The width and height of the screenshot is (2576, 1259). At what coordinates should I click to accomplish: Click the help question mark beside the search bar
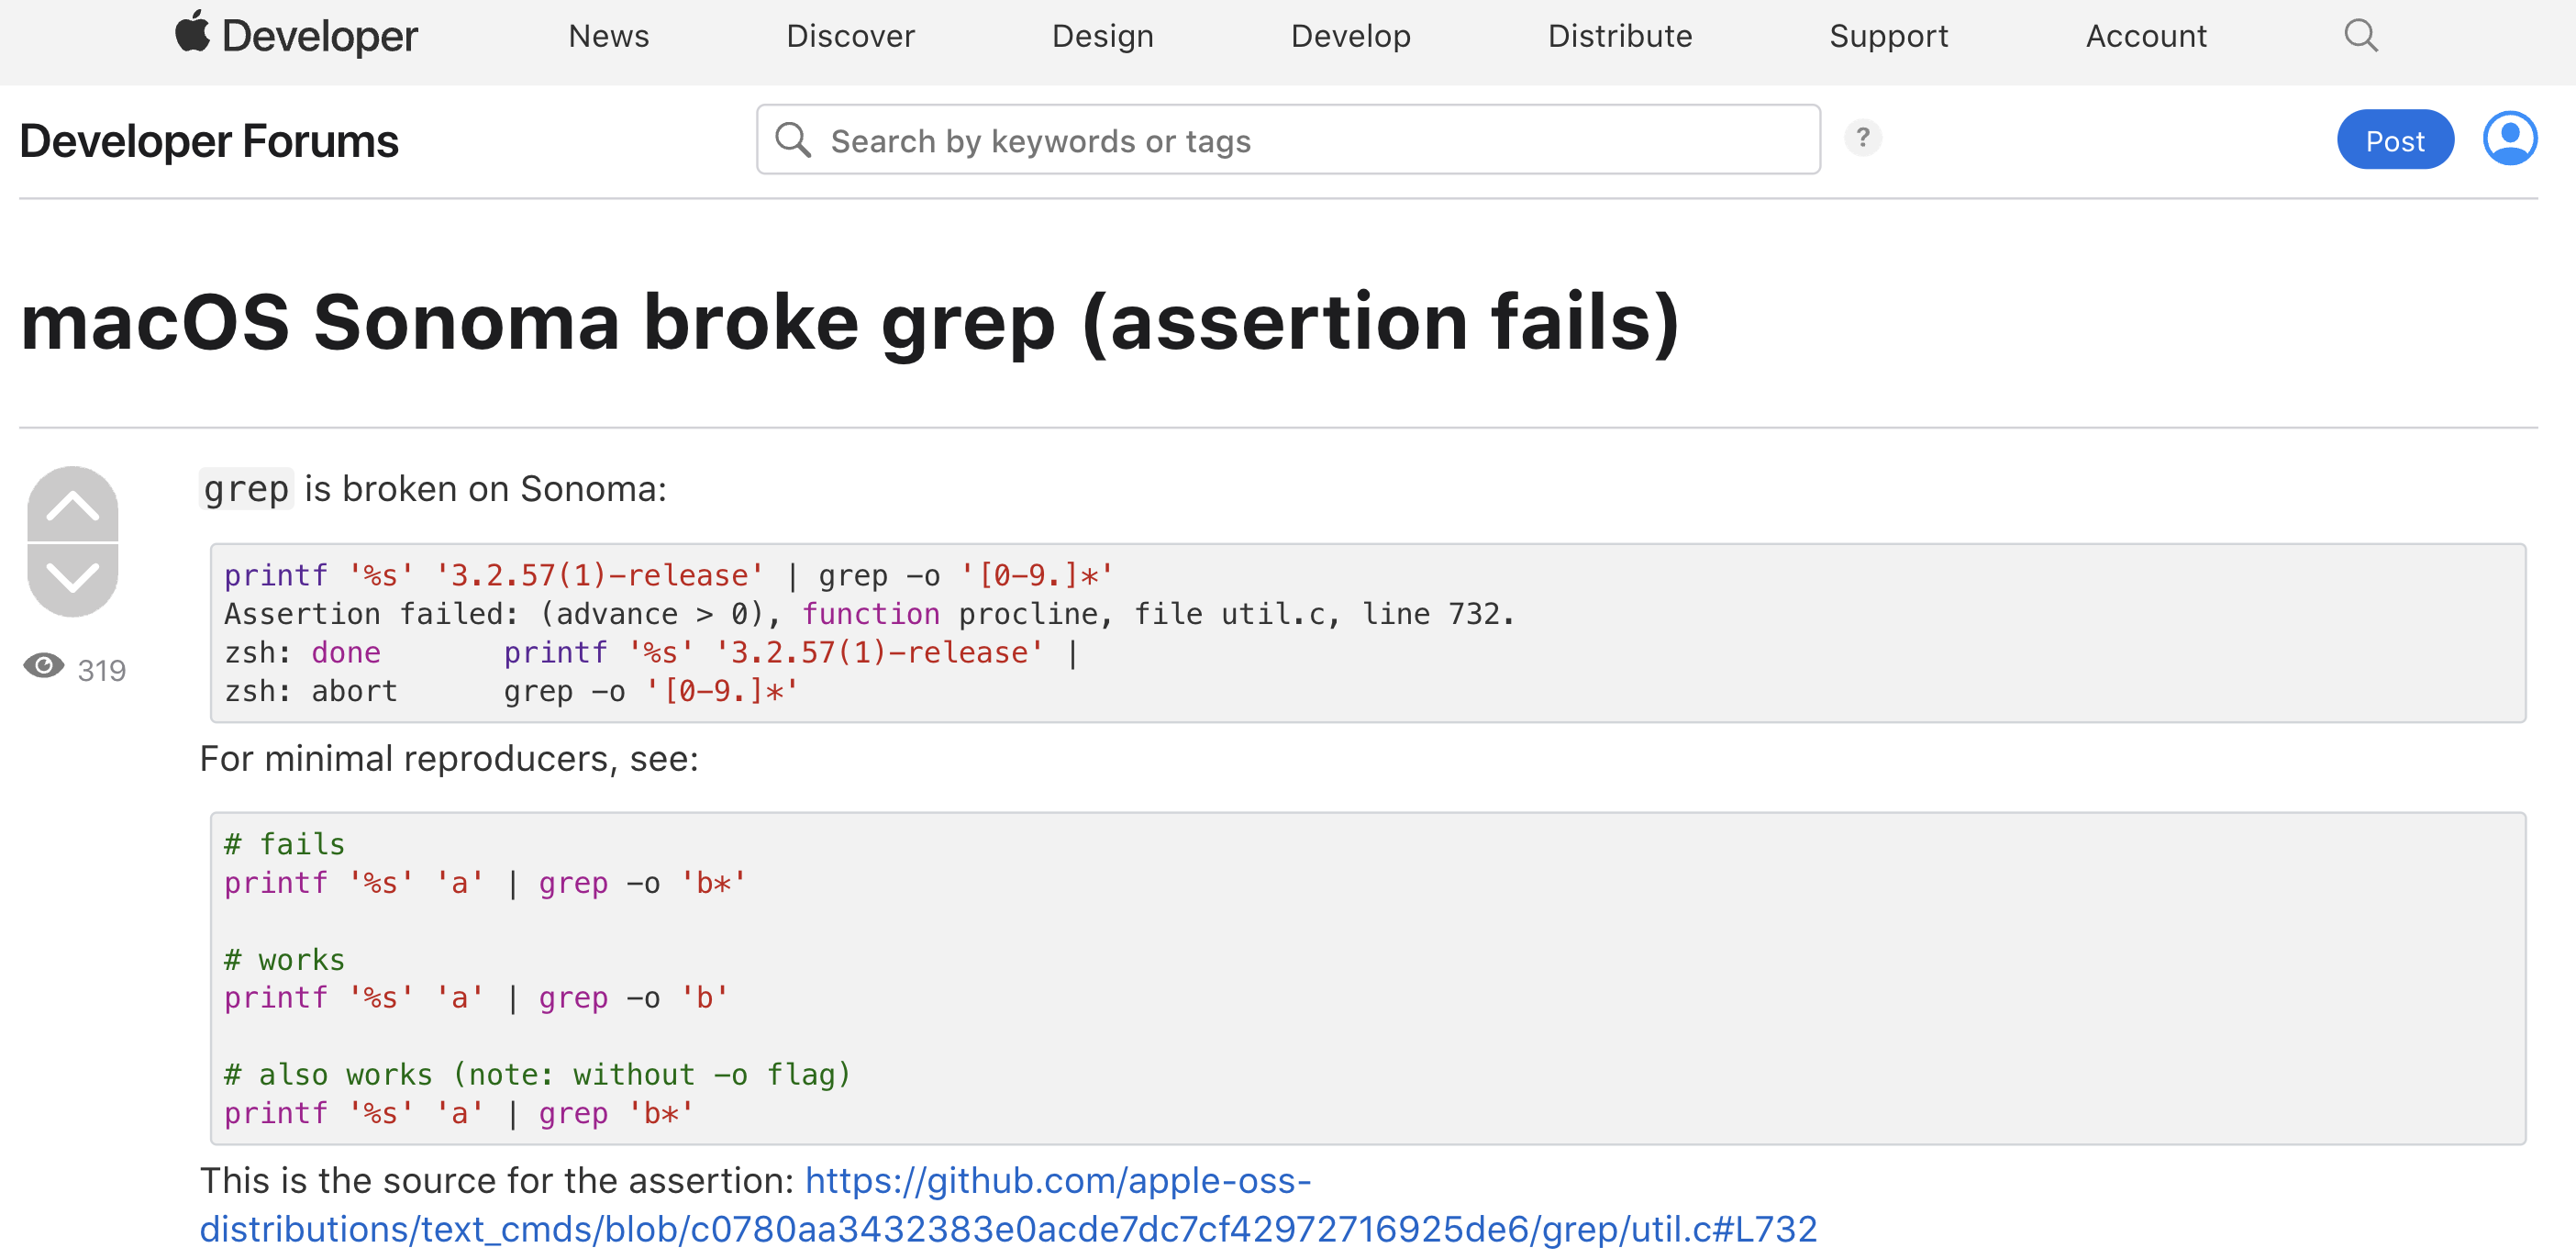pyautogui.click(x=1863, y=139)
